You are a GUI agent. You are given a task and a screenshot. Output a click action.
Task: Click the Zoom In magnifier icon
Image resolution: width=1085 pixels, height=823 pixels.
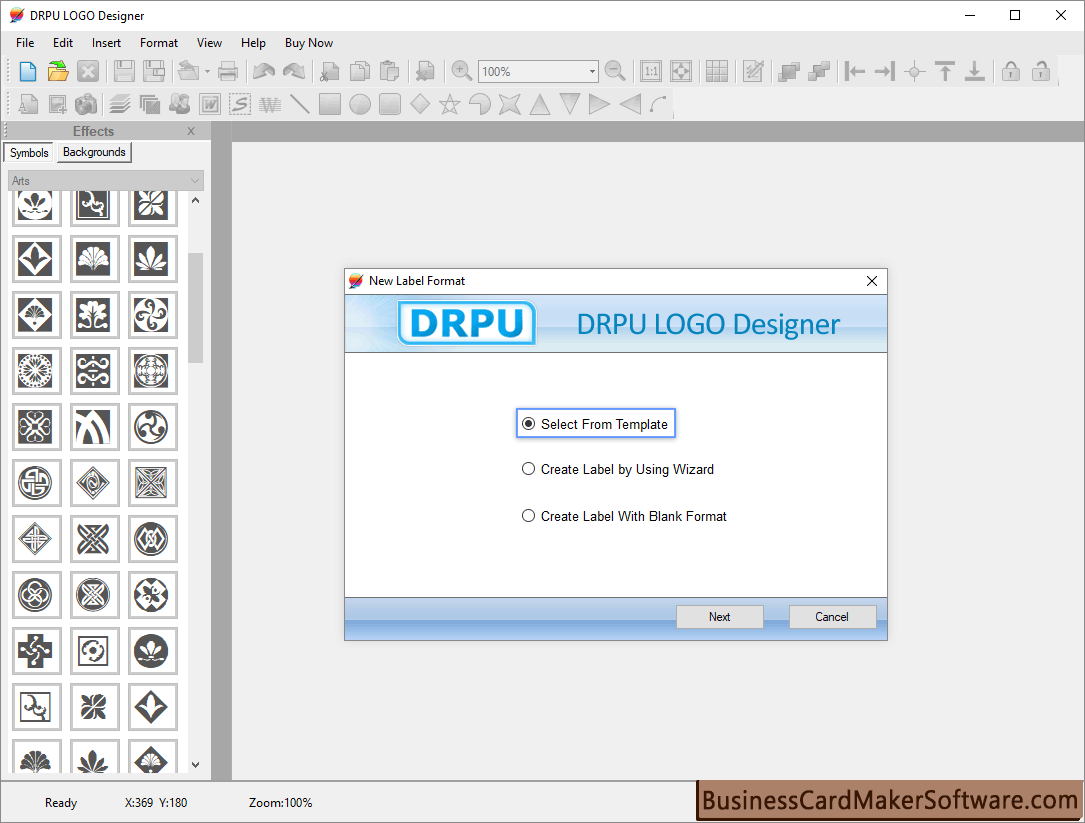point(462,71)
